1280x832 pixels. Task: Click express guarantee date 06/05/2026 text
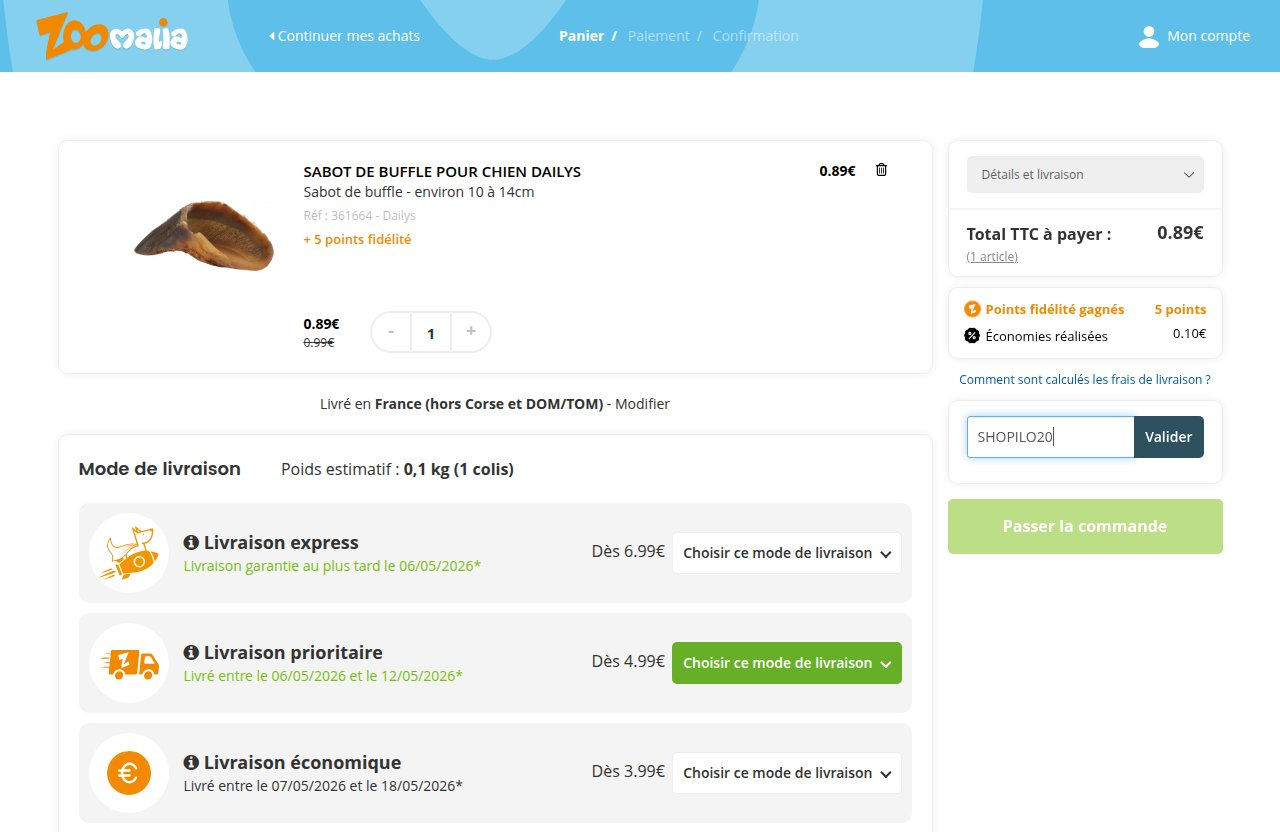[332, 566]
